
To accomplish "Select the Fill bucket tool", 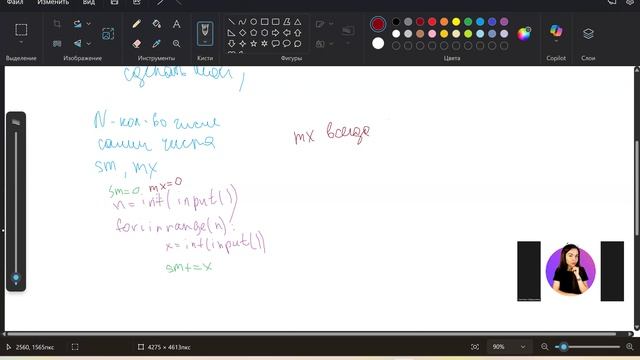I will (156, 24).
